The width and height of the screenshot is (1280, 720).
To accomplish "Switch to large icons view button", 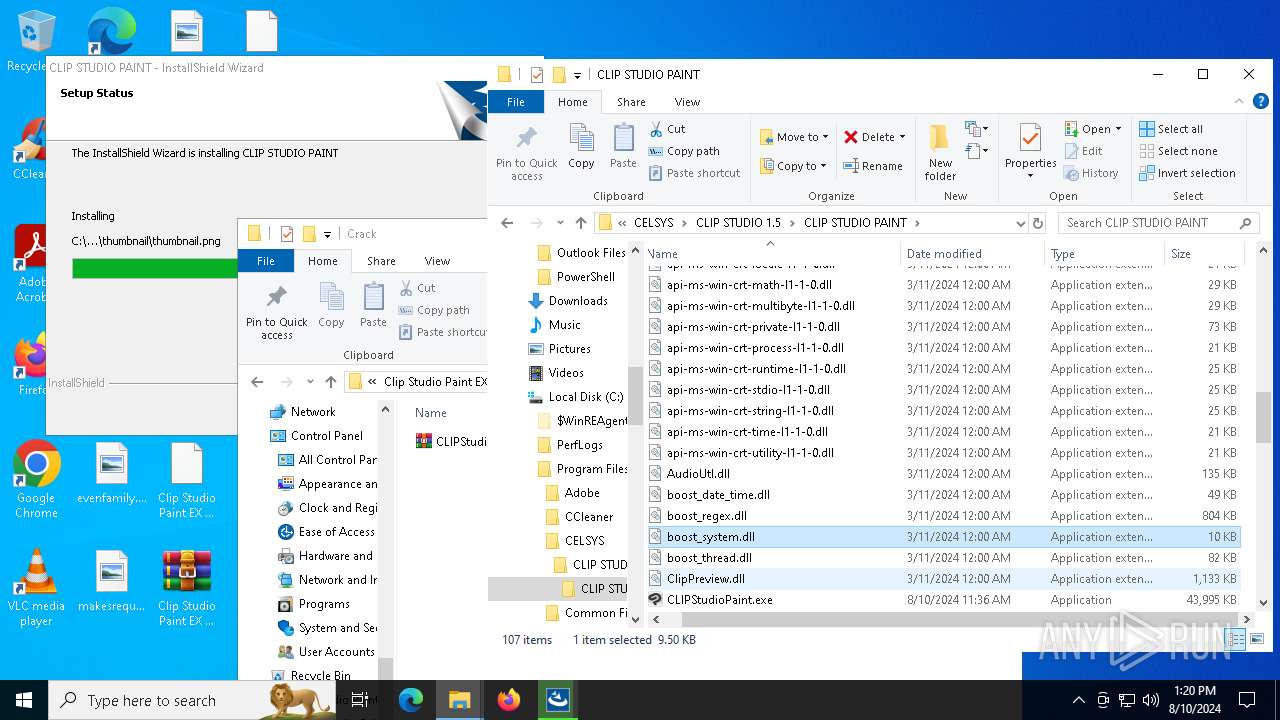I will point(1257,640).
